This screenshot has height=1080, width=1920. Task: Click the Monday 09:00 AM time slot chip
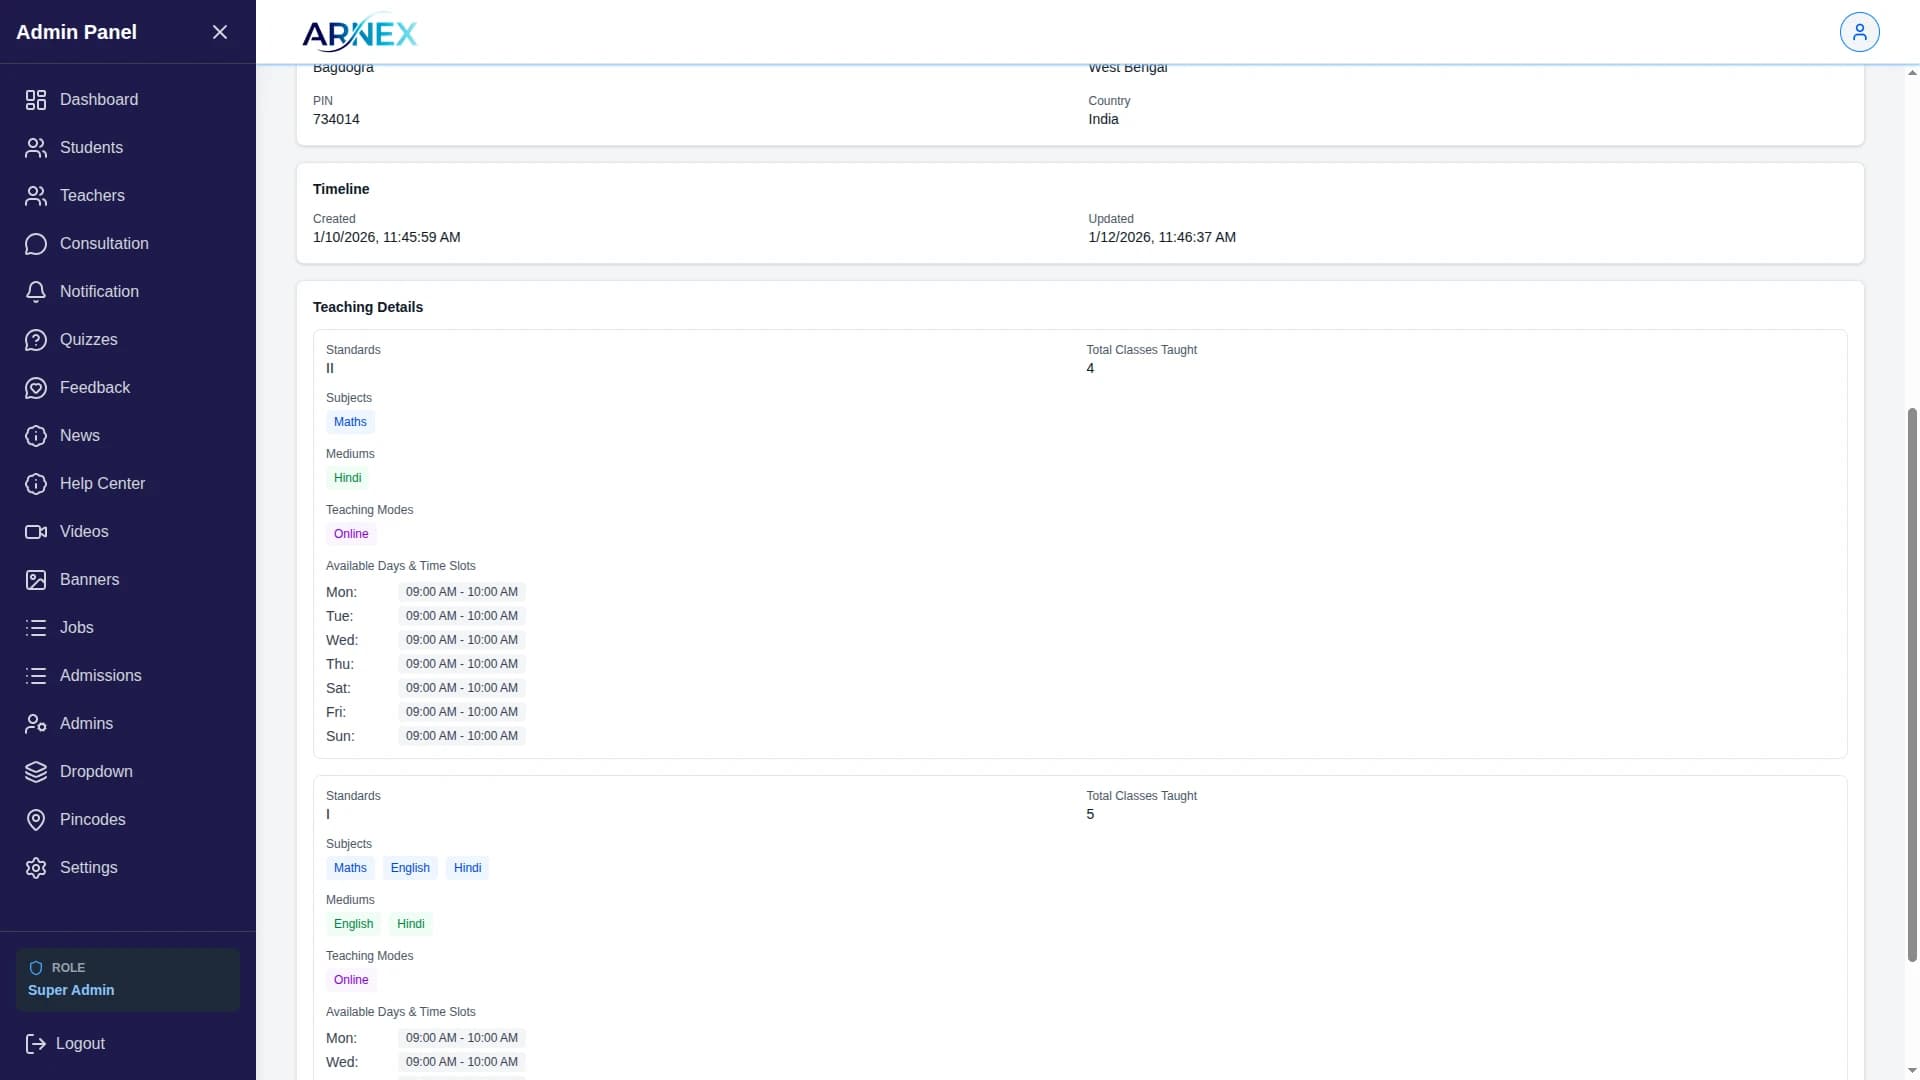tap(461, 592)
